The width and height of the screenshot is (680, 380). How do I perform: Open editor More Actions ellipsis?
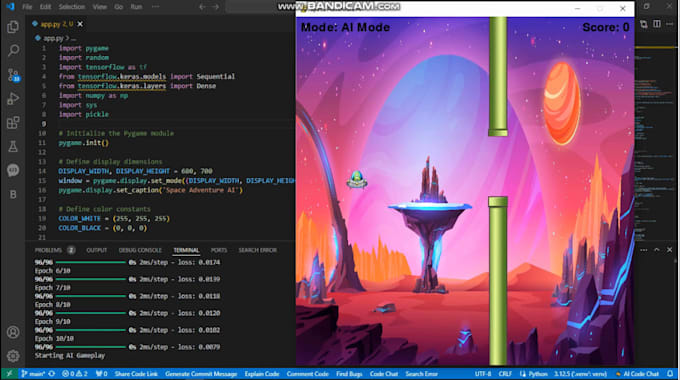pos(670,24)
